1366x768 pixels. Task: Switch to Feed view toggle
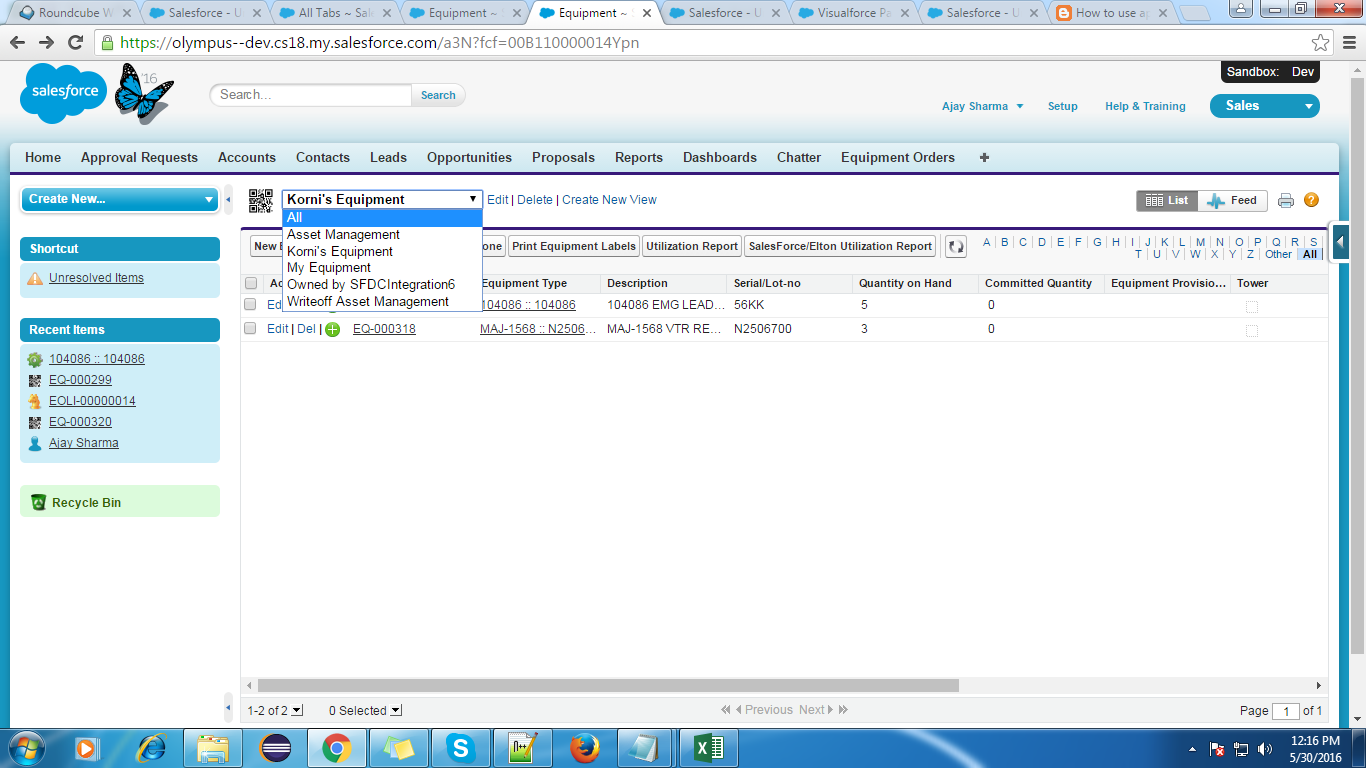tap(1232, 201)
